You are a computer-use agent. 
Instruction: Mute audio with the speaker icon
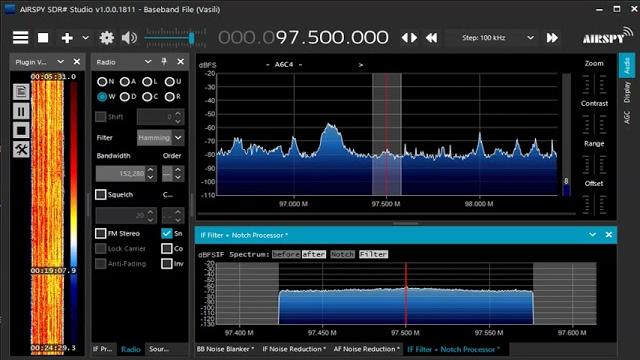[129, 38]
